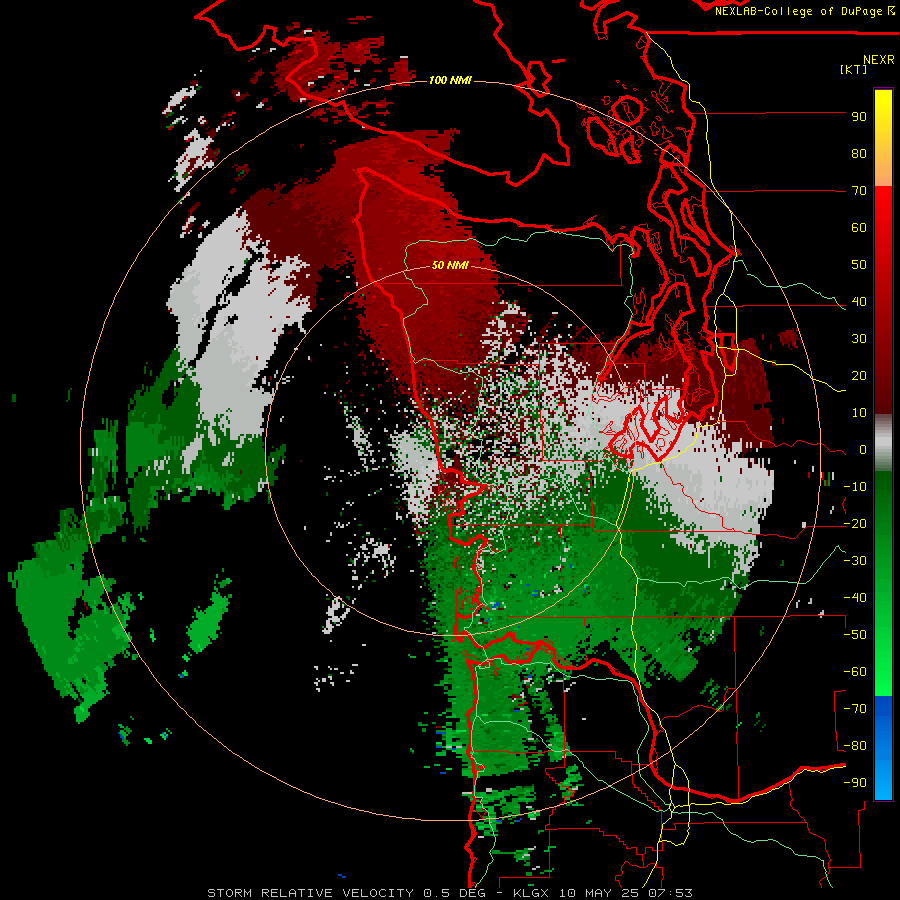The image size is (900, 900).
Task: Click the -20 value on the velocity scale
Action: point(855,524)
